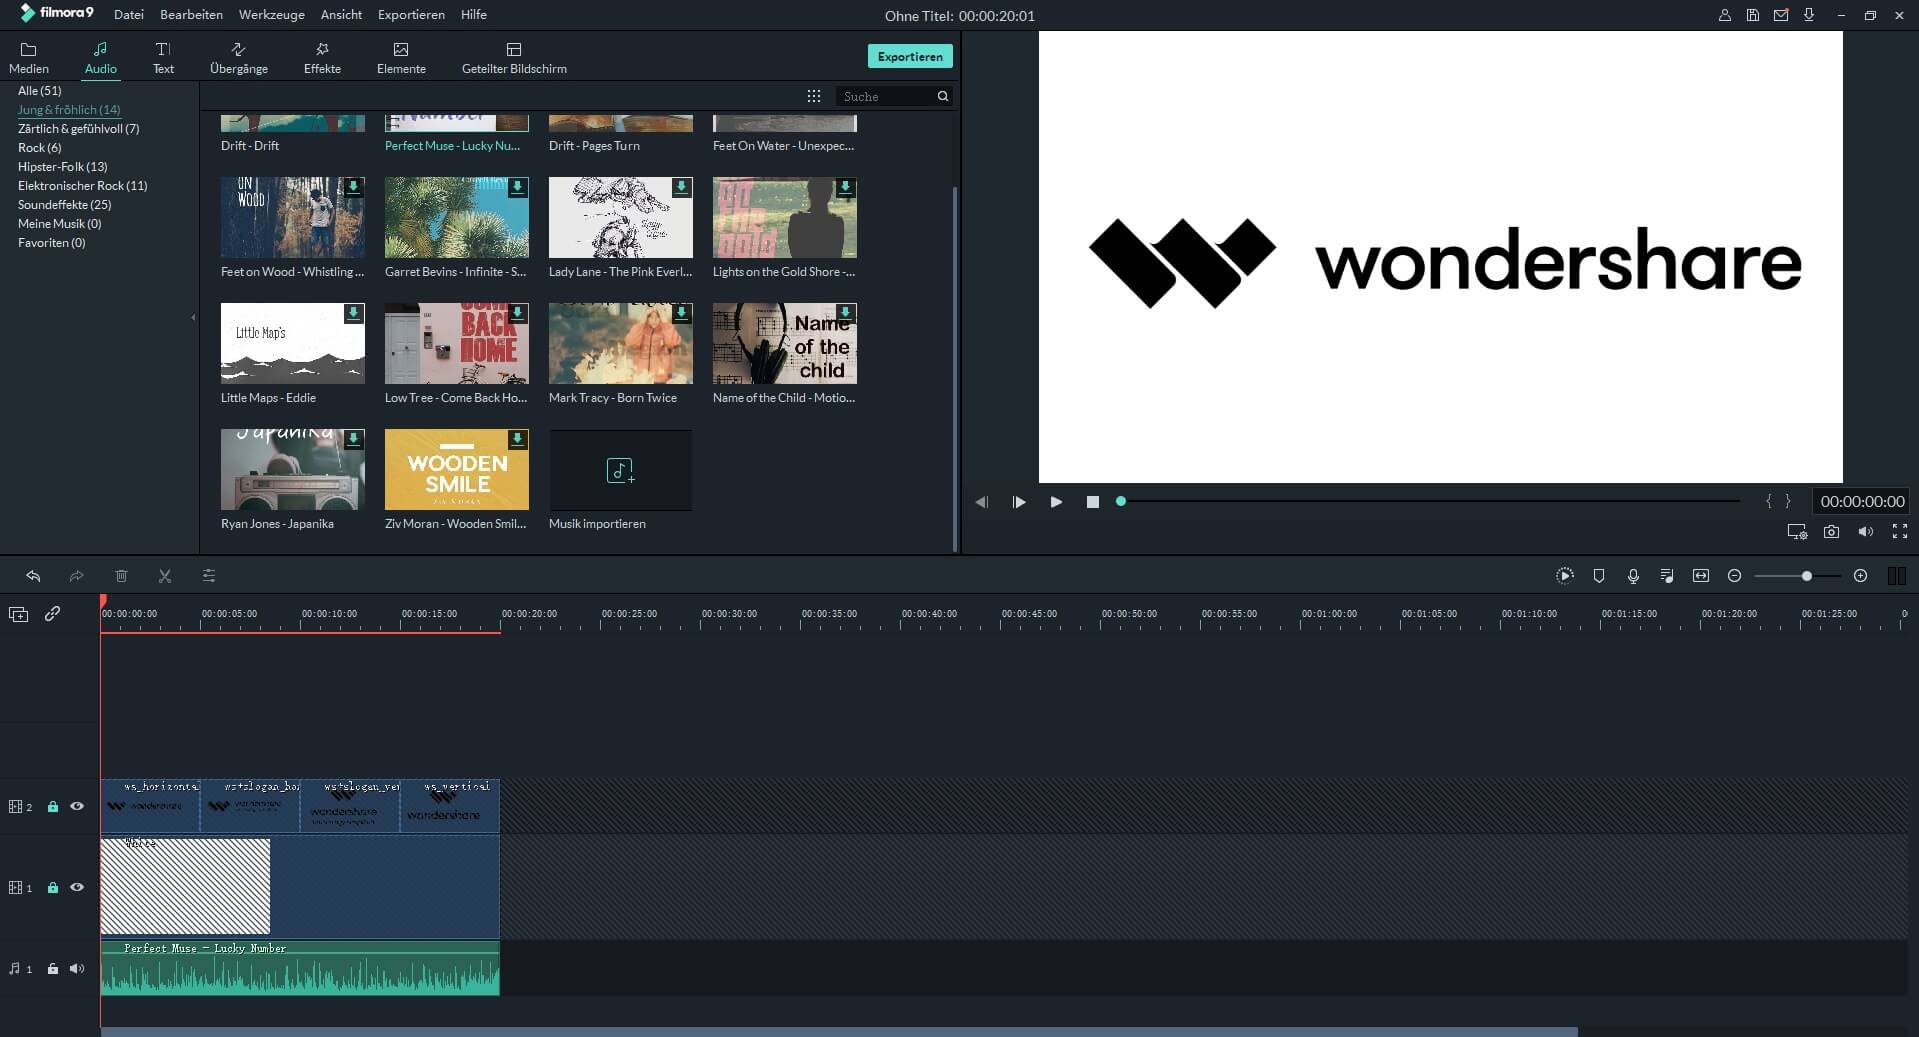
Task: Show Alle (51) audio tracks
Action: tap(40, 91)
